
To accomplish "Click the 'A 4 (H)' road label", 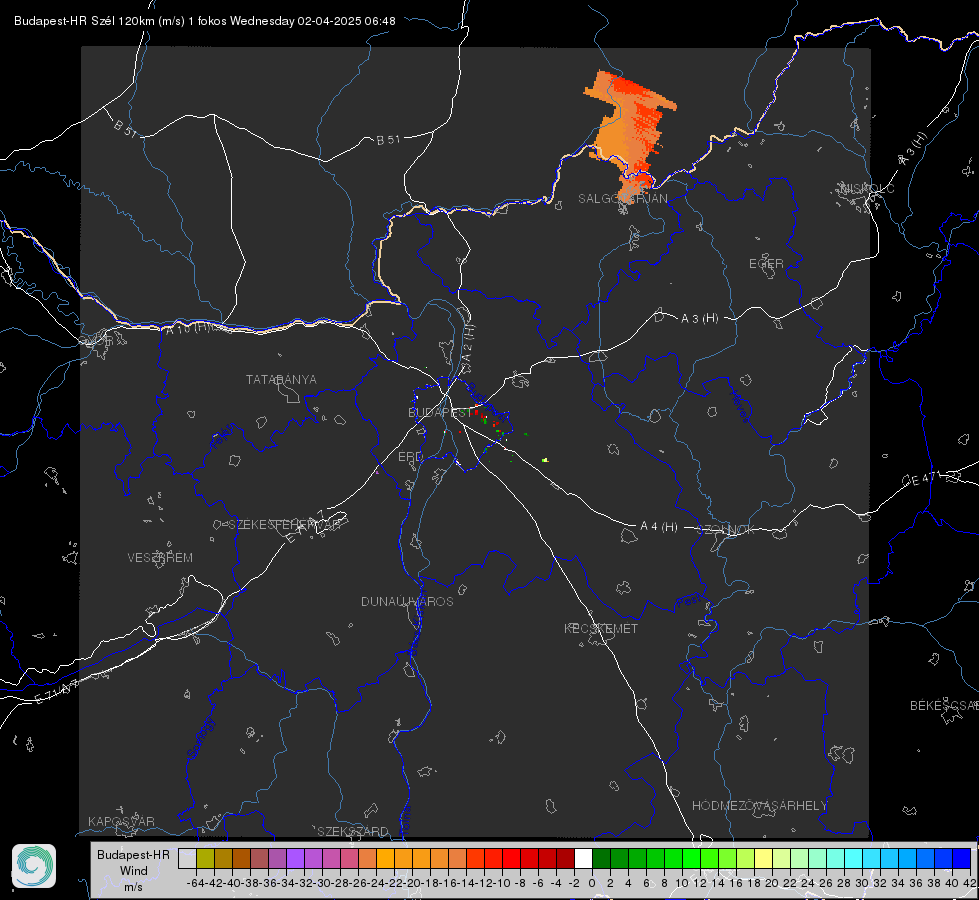I will (659, 527).
